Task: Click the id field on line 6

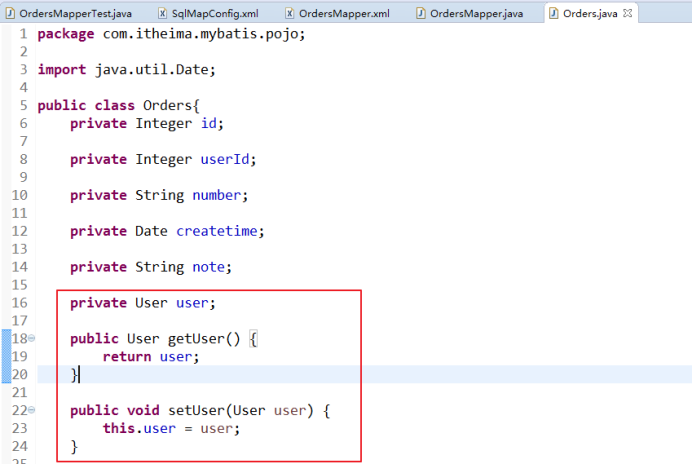Action: tap(209, 123)
